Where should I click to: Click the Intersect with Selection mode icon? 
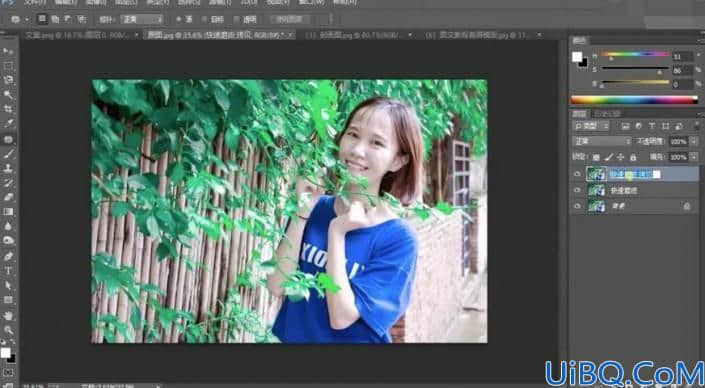coord(82,19)
